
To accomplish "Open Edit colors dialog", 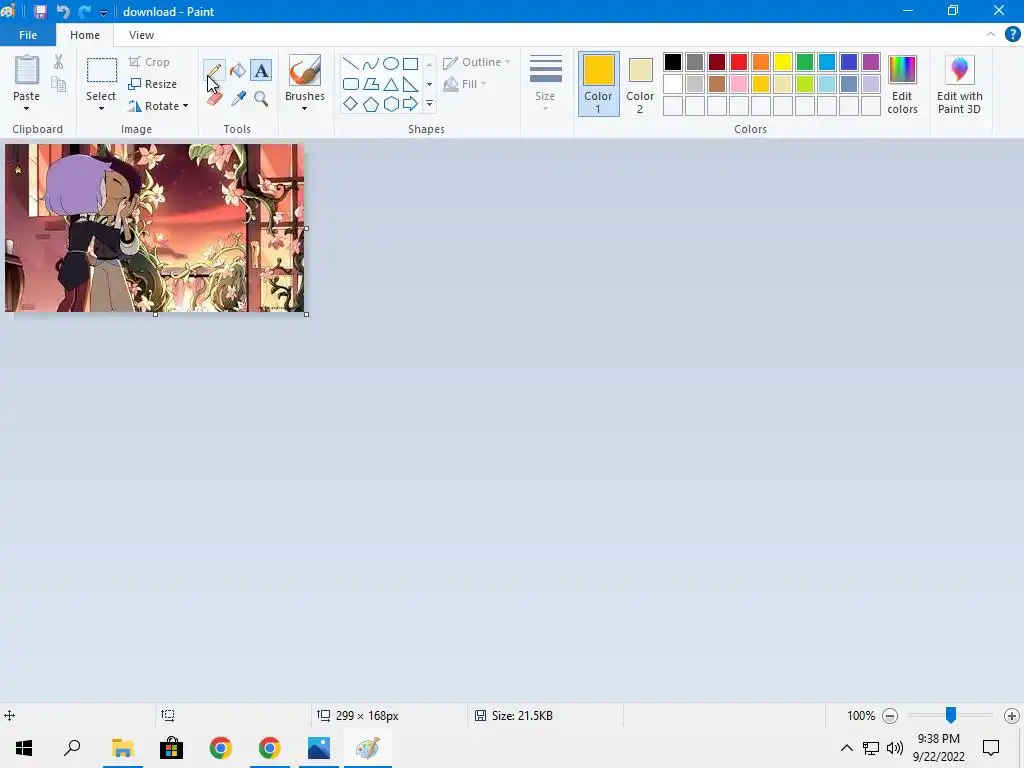I will click(x=902, y=85).
